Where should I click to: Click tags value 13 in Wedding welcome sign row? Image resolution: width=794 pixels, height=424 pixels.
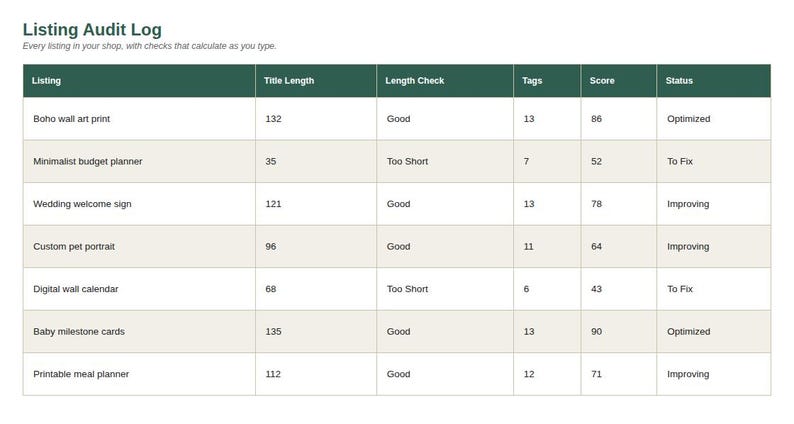[529, 204]
